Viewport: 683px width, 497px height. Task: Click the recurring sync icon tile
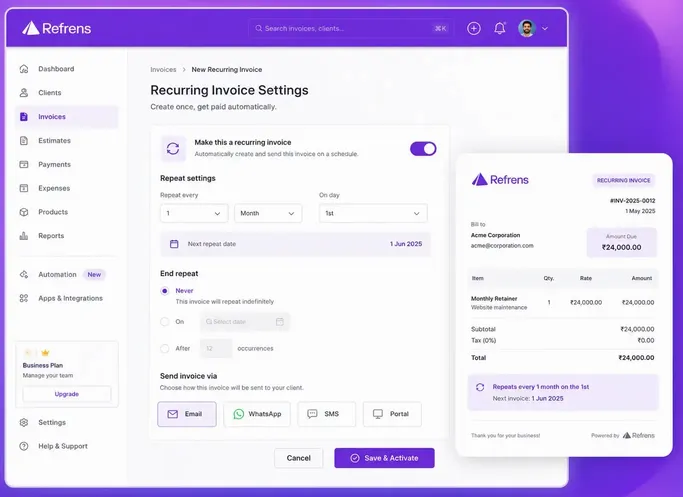click(x=173, y=149)
